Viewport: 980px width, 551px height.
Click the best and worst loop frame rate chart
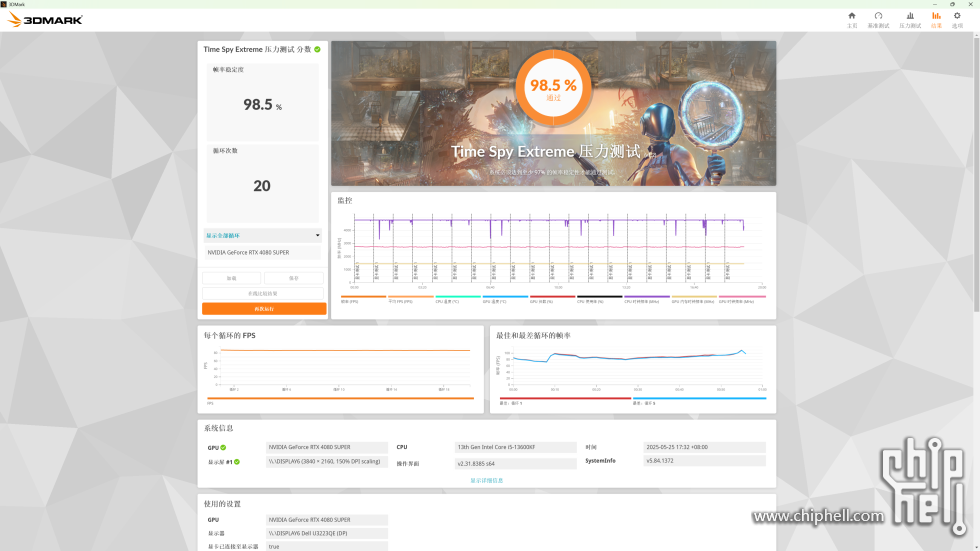pos(632,369)
